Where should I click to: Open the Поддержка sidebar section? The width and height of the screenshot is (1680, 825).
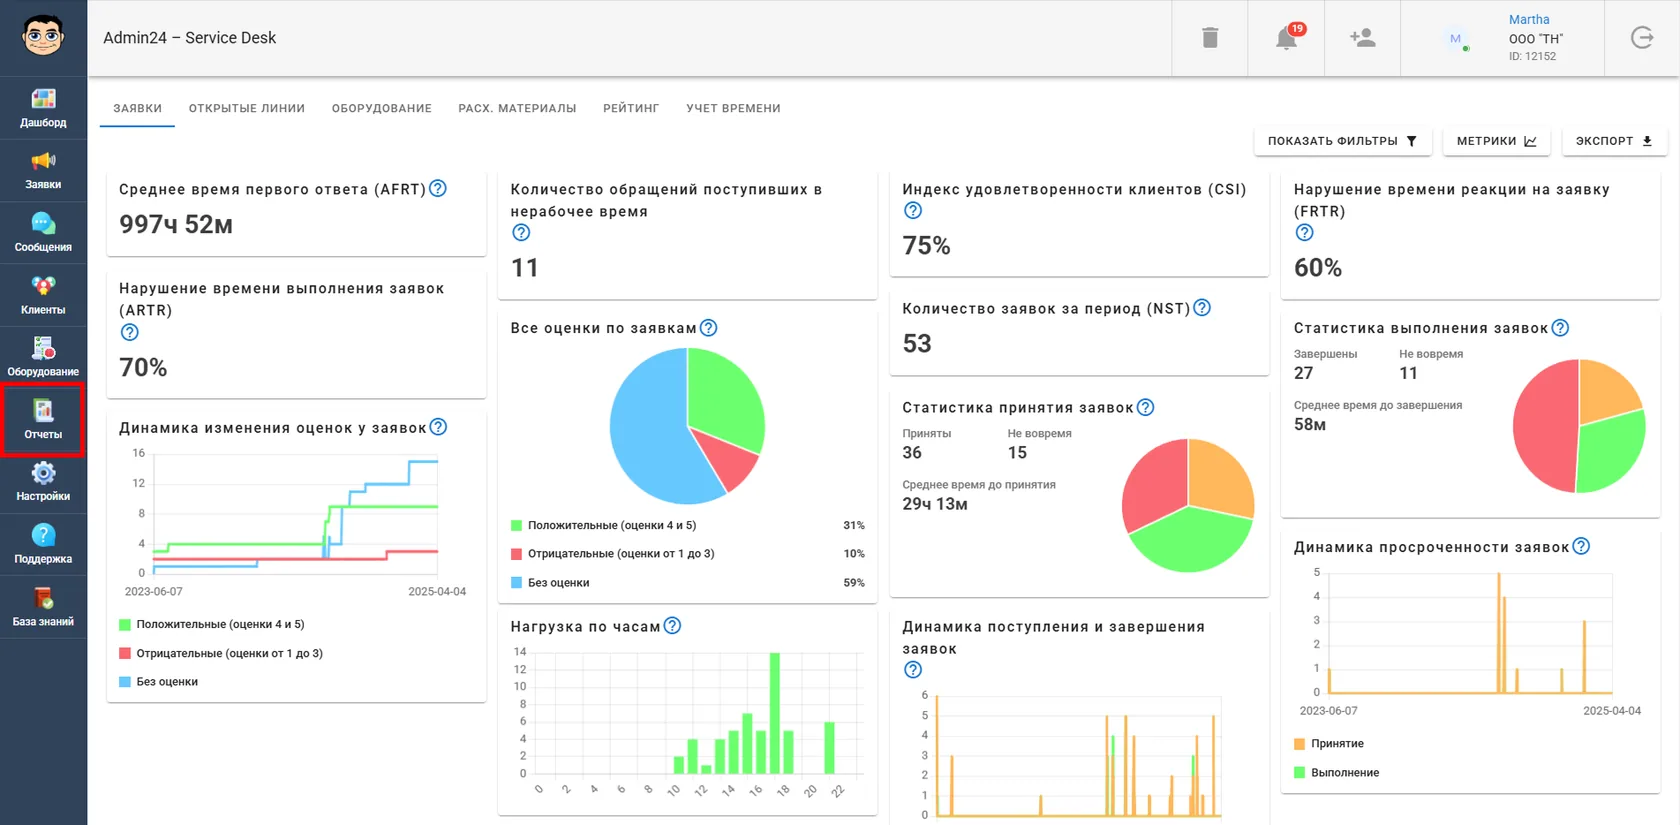[x=43, y=545]
